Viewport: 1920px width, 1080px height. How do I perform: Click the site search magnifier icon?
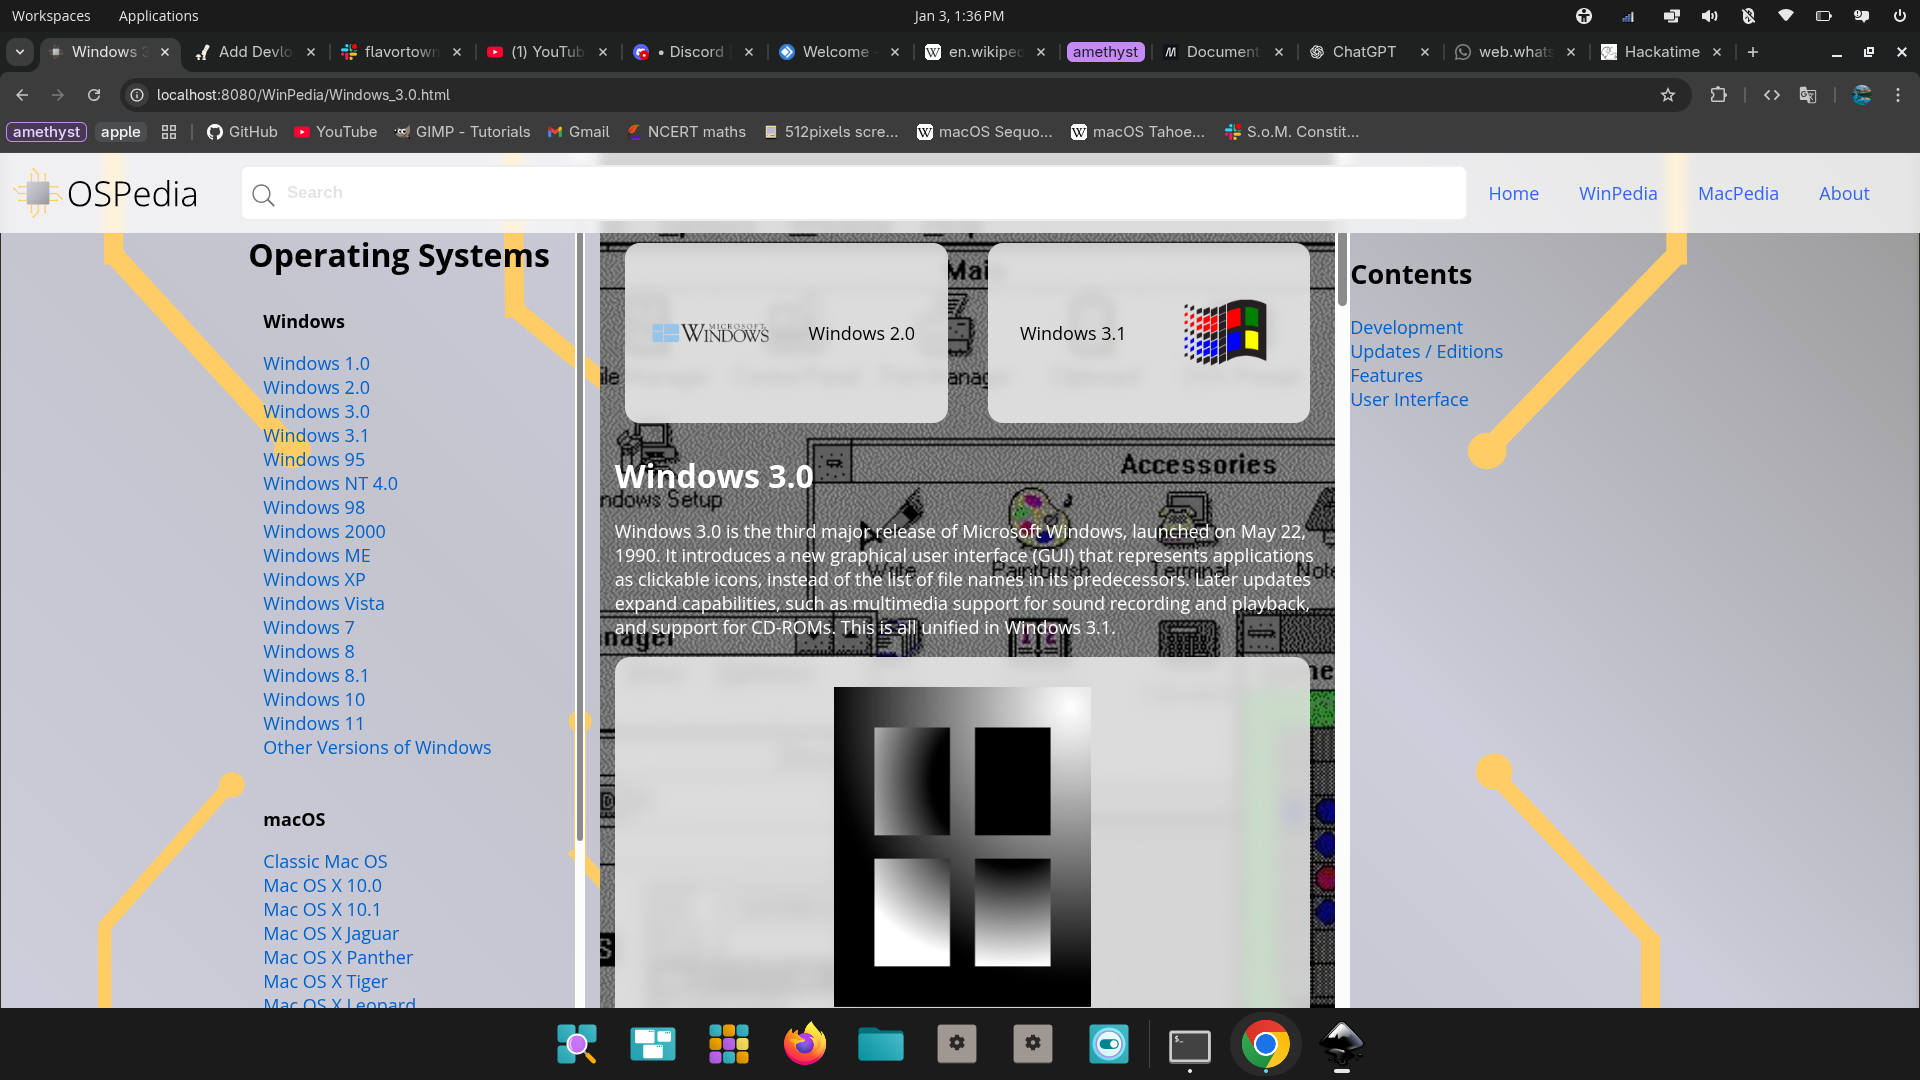(263, 195)
